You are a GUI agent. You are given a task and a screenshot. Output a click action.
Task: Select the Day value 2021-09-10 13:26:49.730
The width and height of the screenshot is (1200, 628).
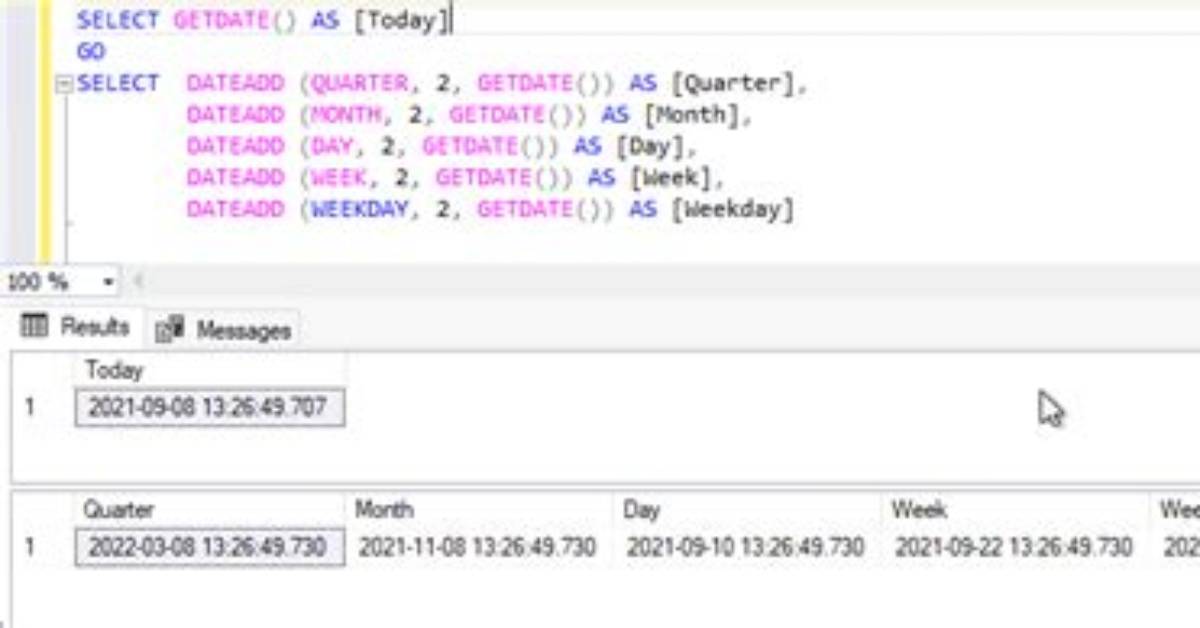[746, 547]
